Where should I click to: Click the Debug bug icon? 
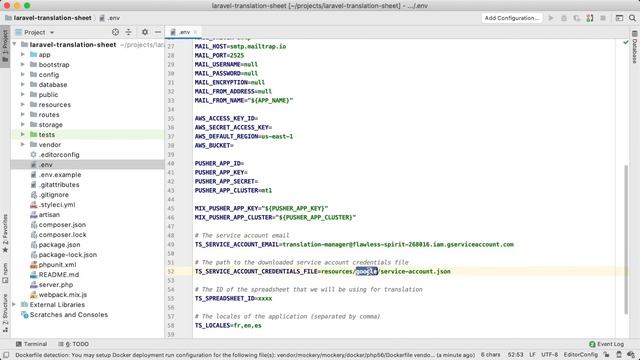point(564,18)
